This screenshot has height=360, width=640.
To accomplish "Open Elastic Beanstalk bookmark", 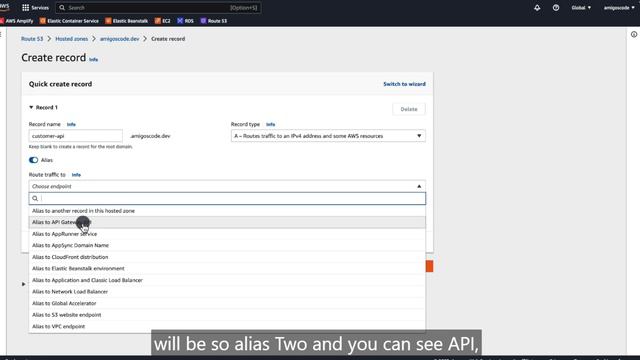I will pos(127,21).
